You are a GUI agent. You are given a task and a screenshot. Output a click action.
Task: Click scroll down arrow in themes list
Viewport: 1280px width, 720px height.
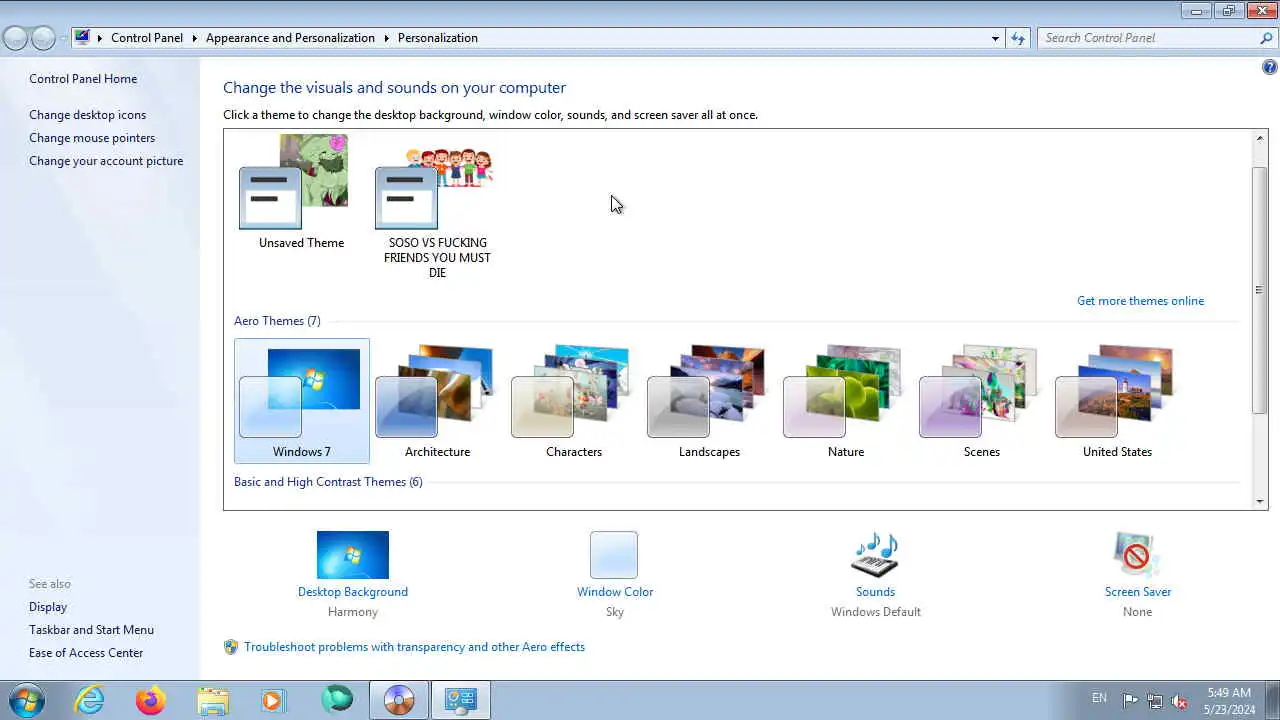1260,501
